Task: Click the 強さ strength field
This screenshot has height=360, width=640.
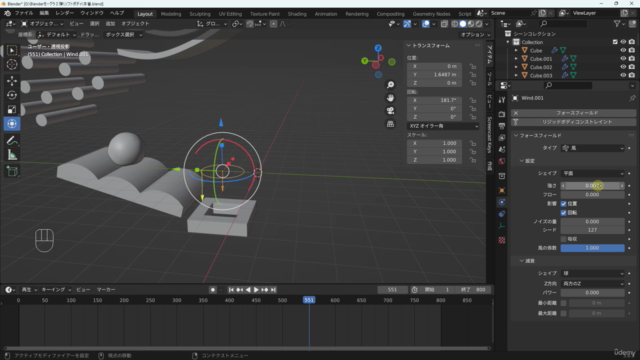Action: [x=593, y=186]
